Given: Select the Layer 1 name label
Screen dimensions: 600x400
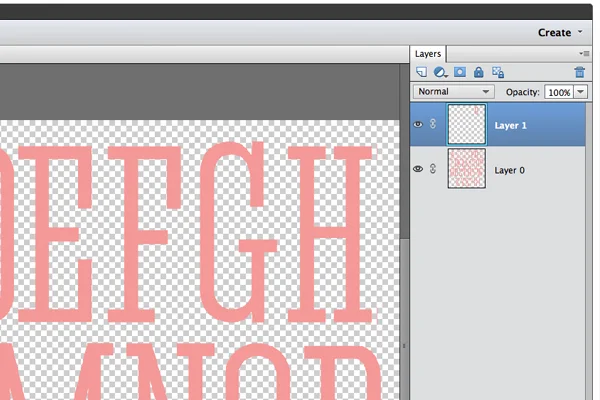Looking at the screenshot, I should pos(510,126).
